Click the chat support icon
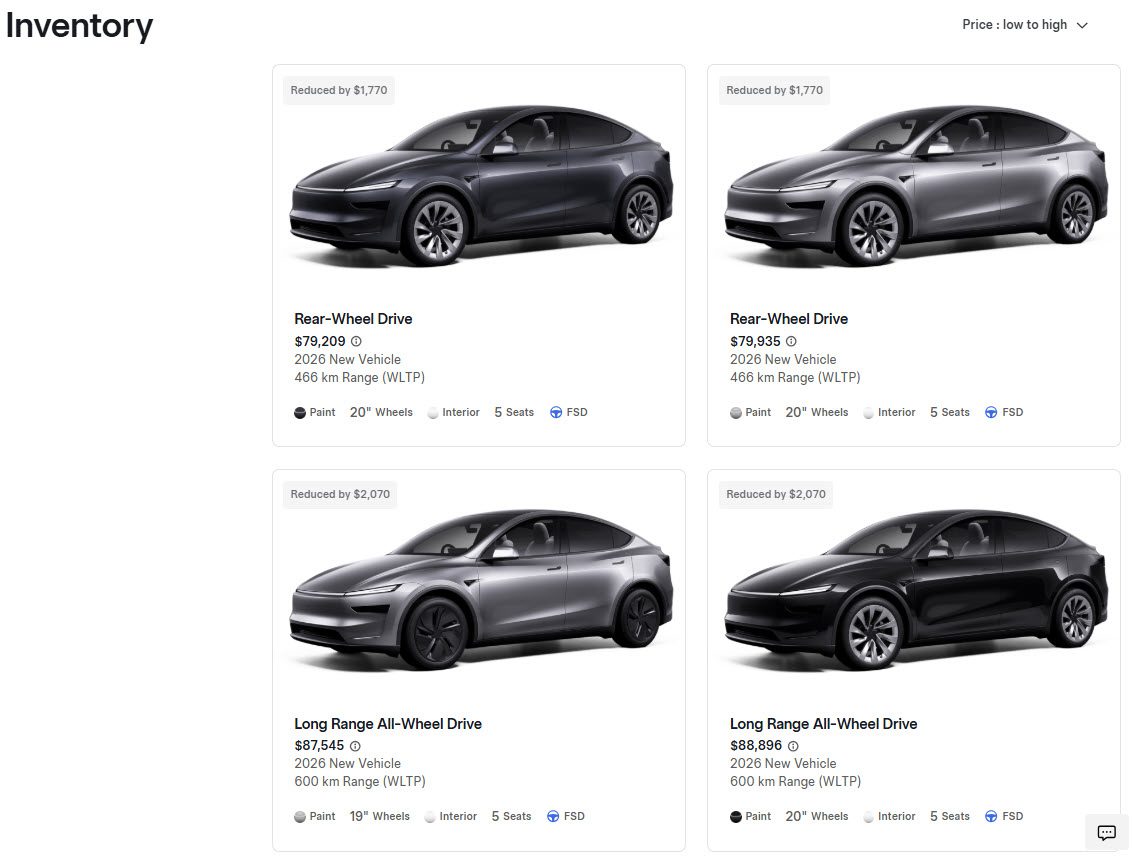The image size is (1134, 857). (1106, 832)
